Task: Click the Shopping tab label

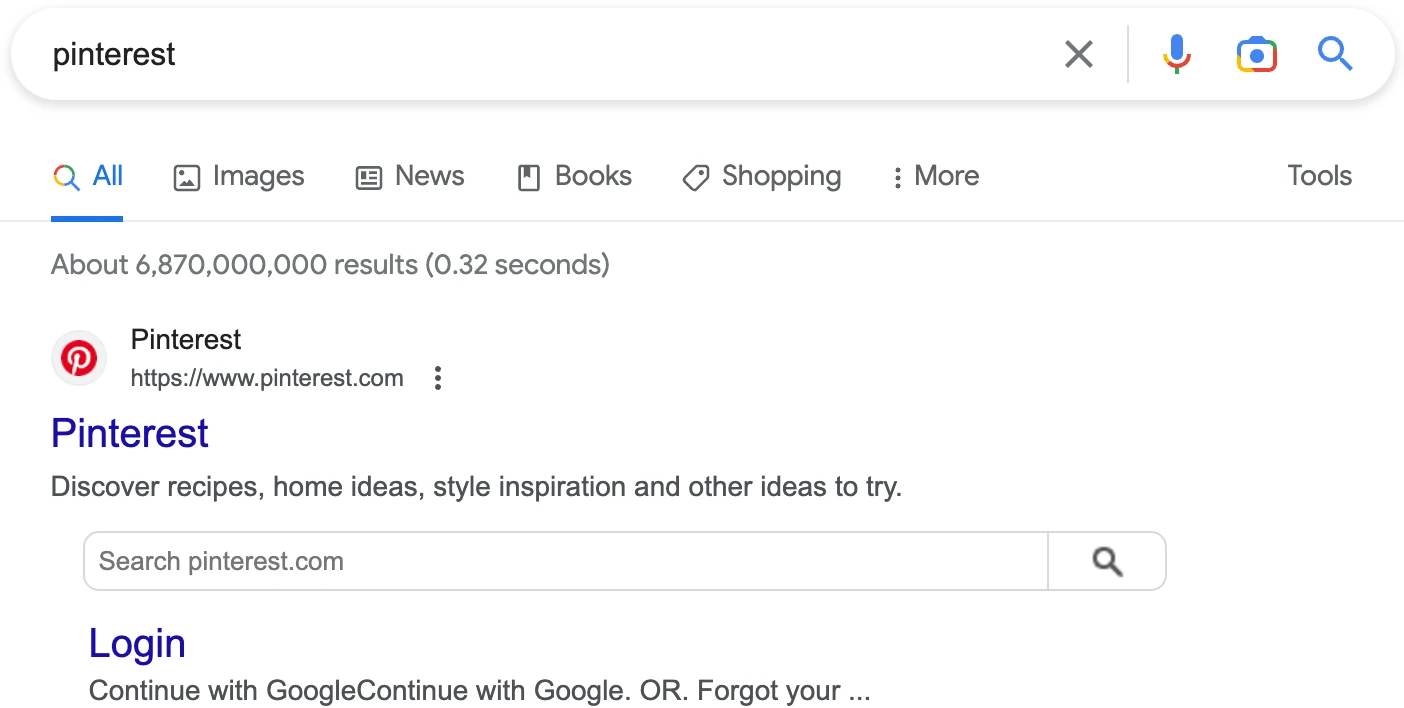Action: point(781,176)
